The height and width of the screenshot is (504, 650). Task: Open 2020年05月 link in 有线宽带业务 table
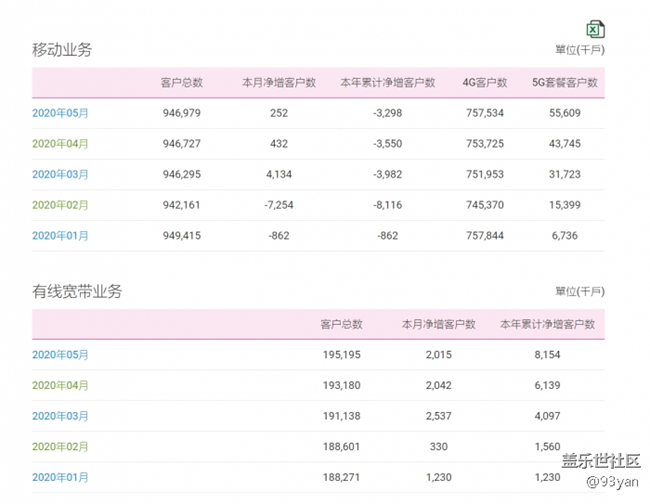click(60, 355)
